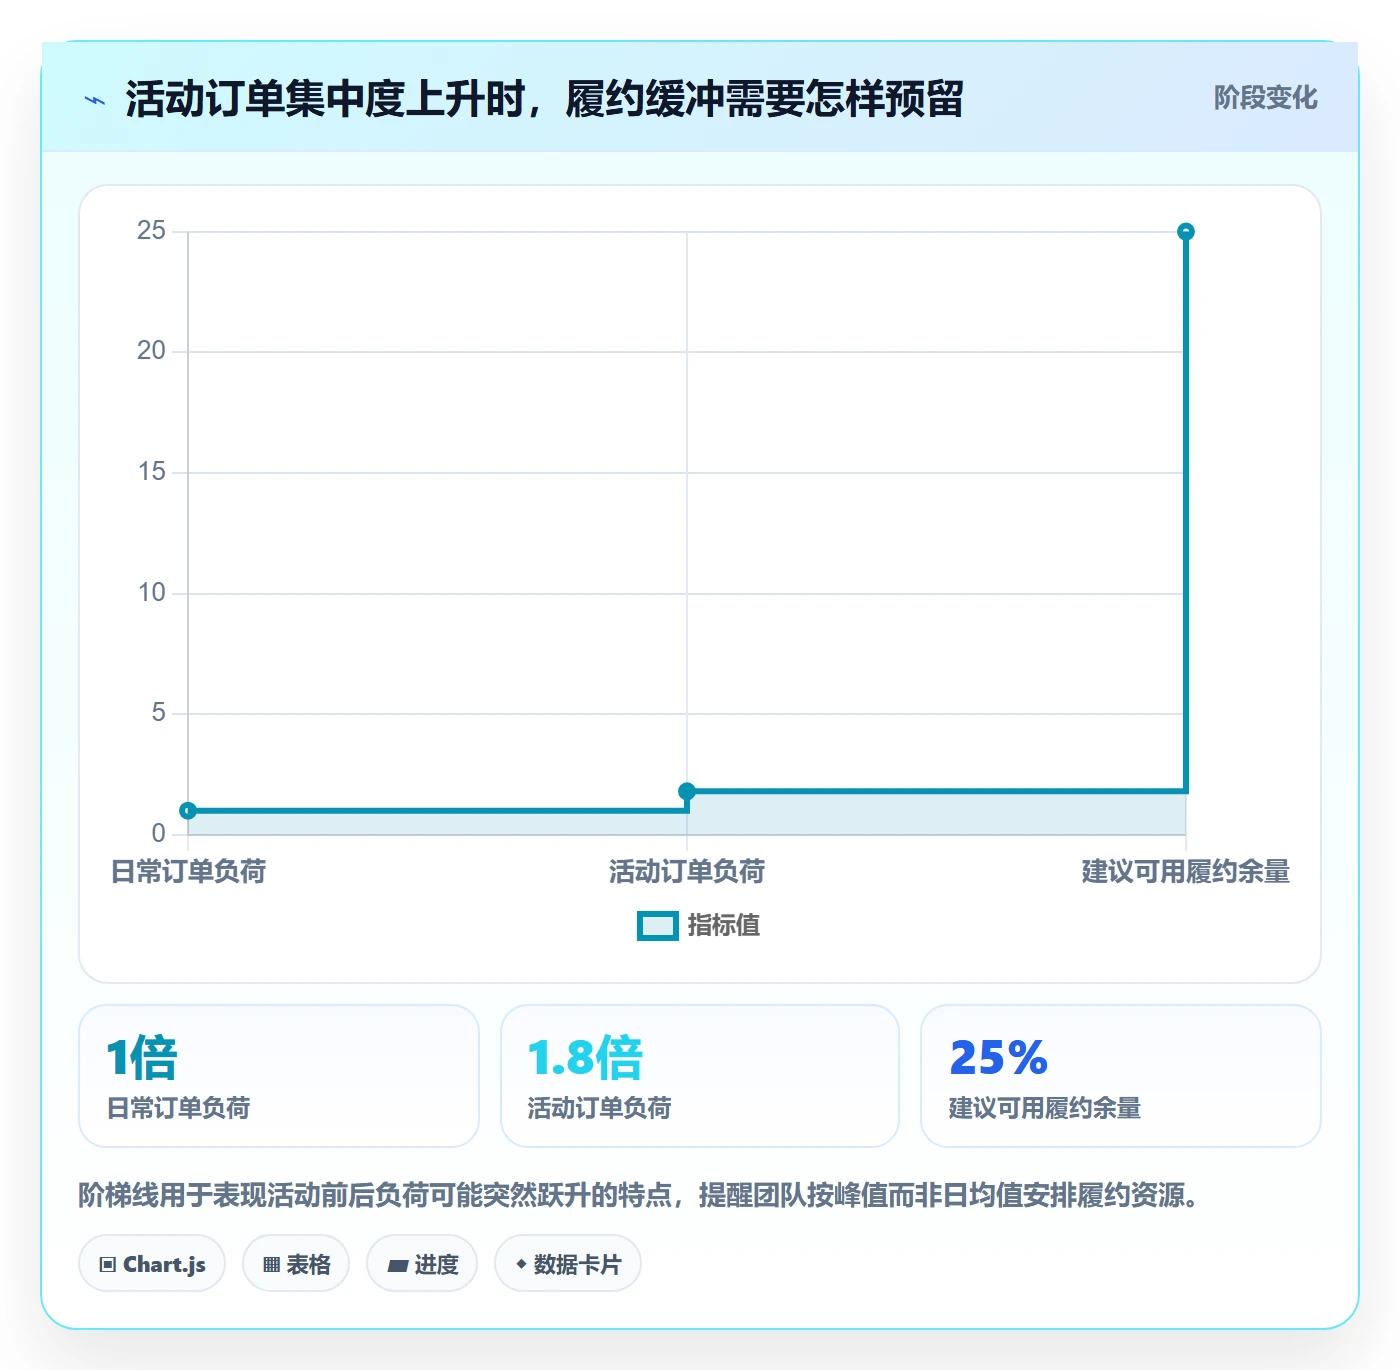Click the 活动订单负荷 x-axis label
Viewport: 1400px width, 1370px height.
point(687,872)
